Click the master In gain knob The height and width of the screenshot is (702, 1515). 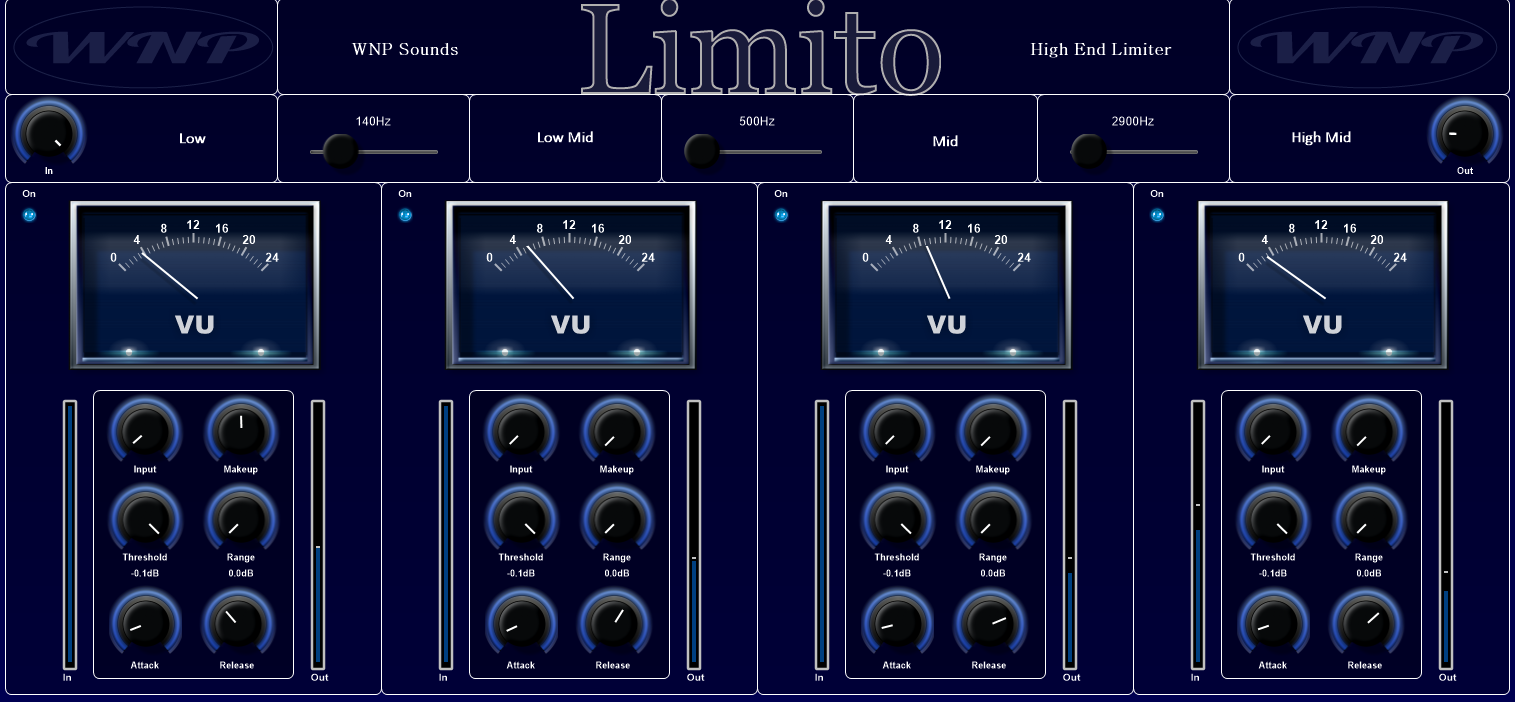coord(48,133)
